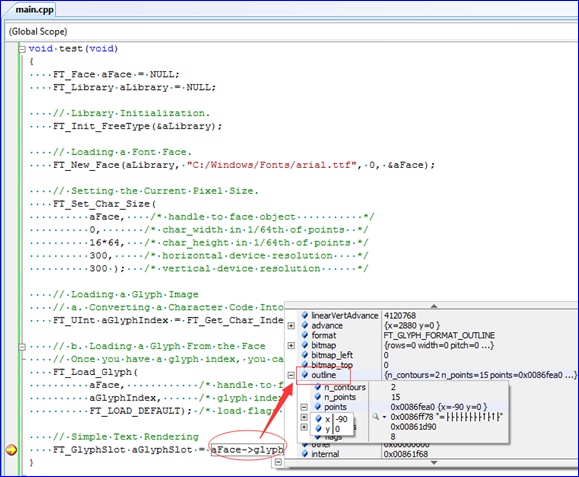Click the bitmap field icon
Image resolution: width=579 pixels, height=477 pixels.
(305, 345)
